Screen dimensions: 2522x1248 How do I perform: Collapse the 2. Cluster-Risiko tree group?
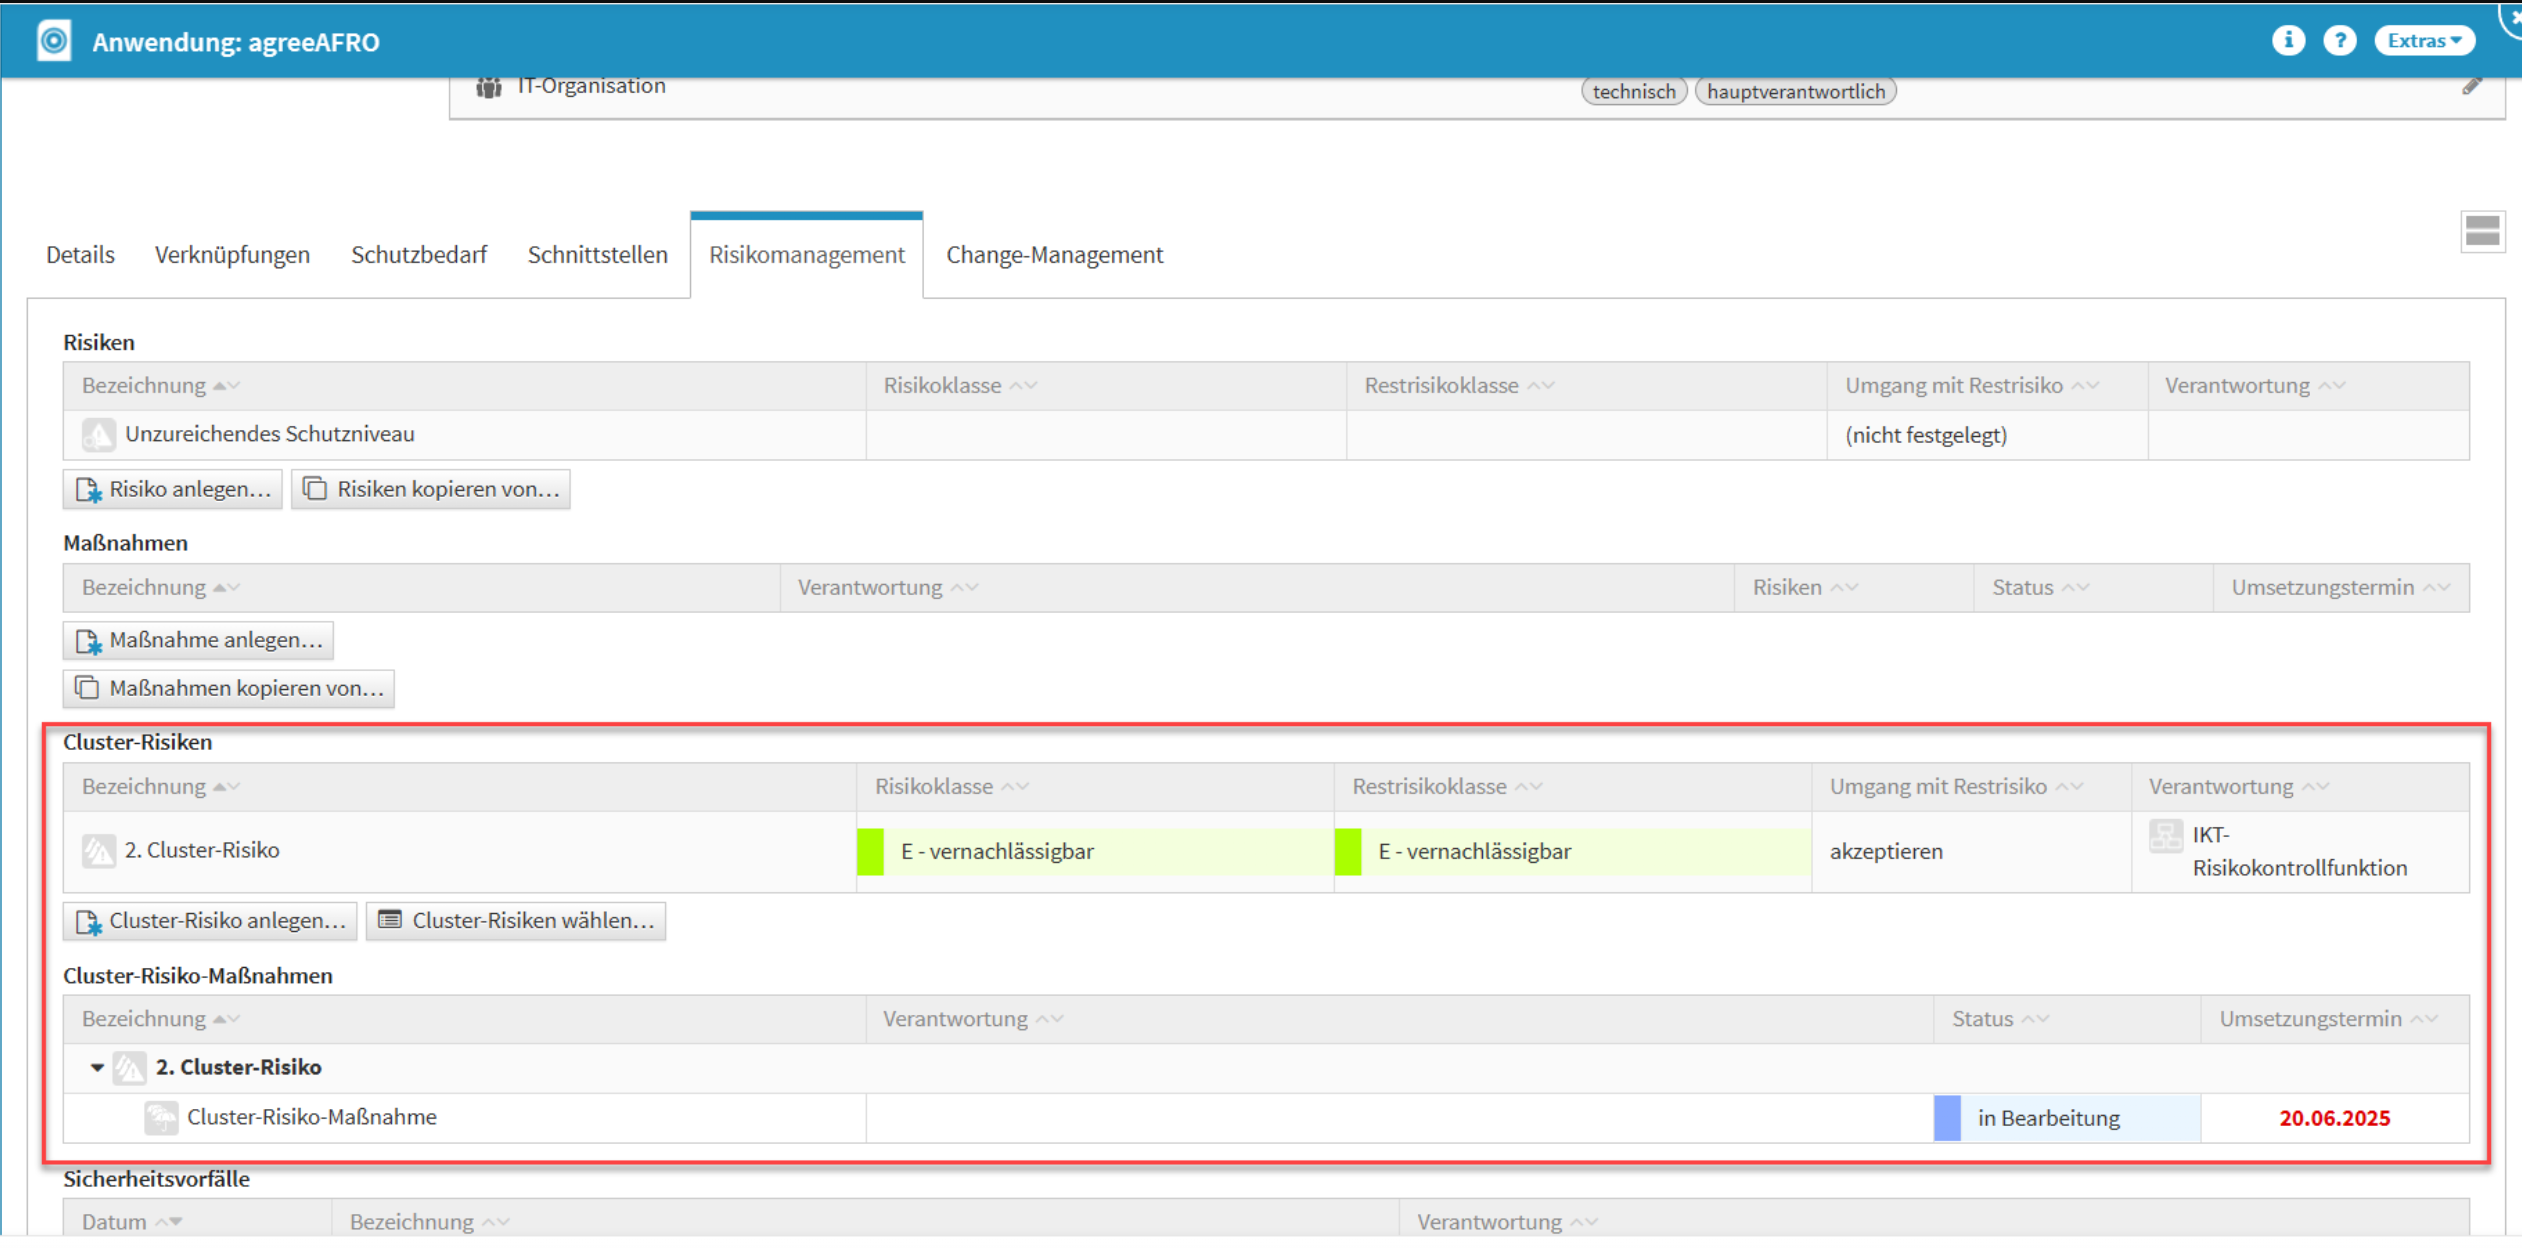click(97, 1067)
